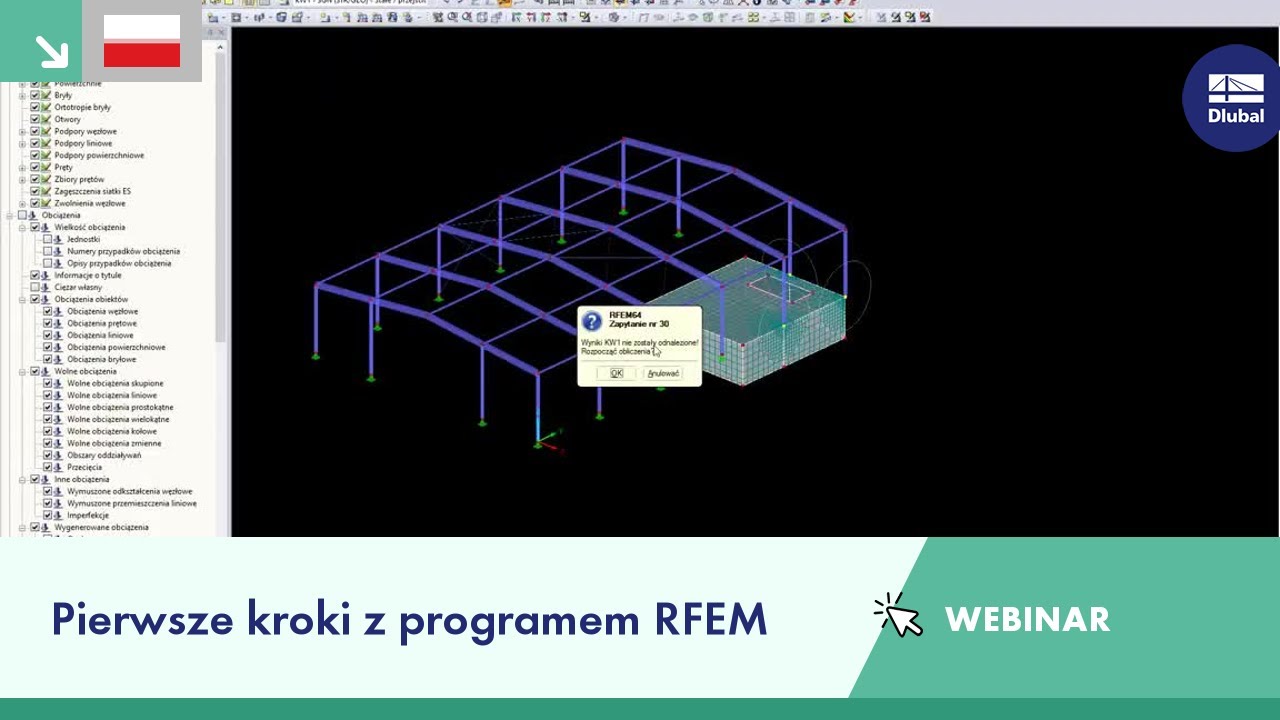1280x720 pixels.
Task: Toggle the Ortotropie bryły checkbox
Action: click(35, 107)
